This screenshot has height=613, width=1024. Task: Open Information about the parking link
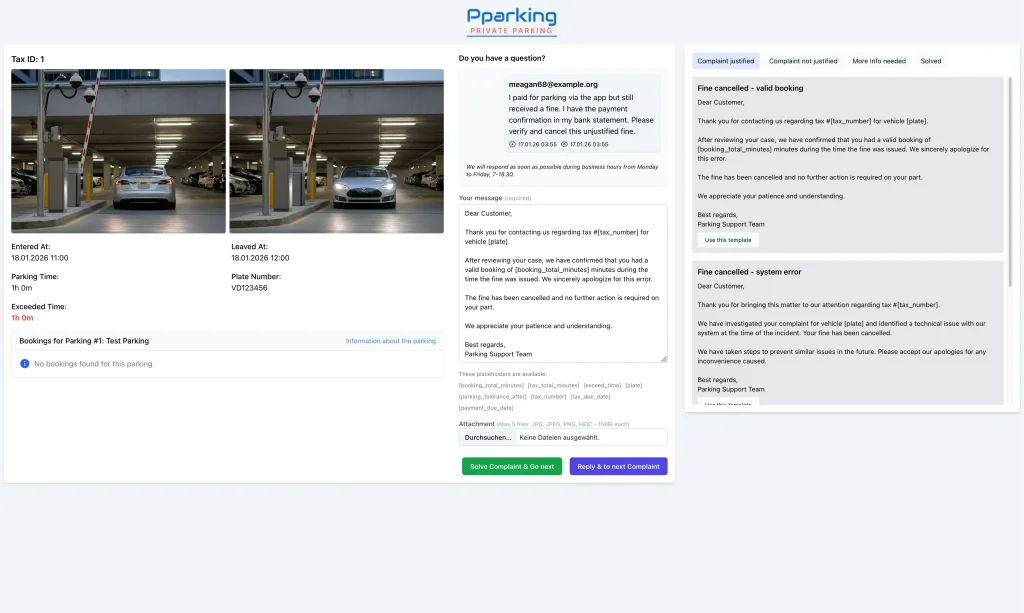390,341
